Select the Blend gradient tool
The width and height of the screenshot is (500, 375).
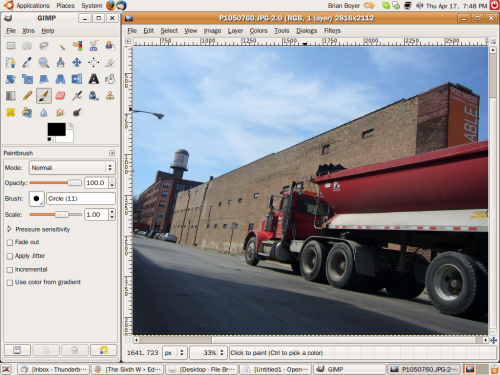coord(11,96)
